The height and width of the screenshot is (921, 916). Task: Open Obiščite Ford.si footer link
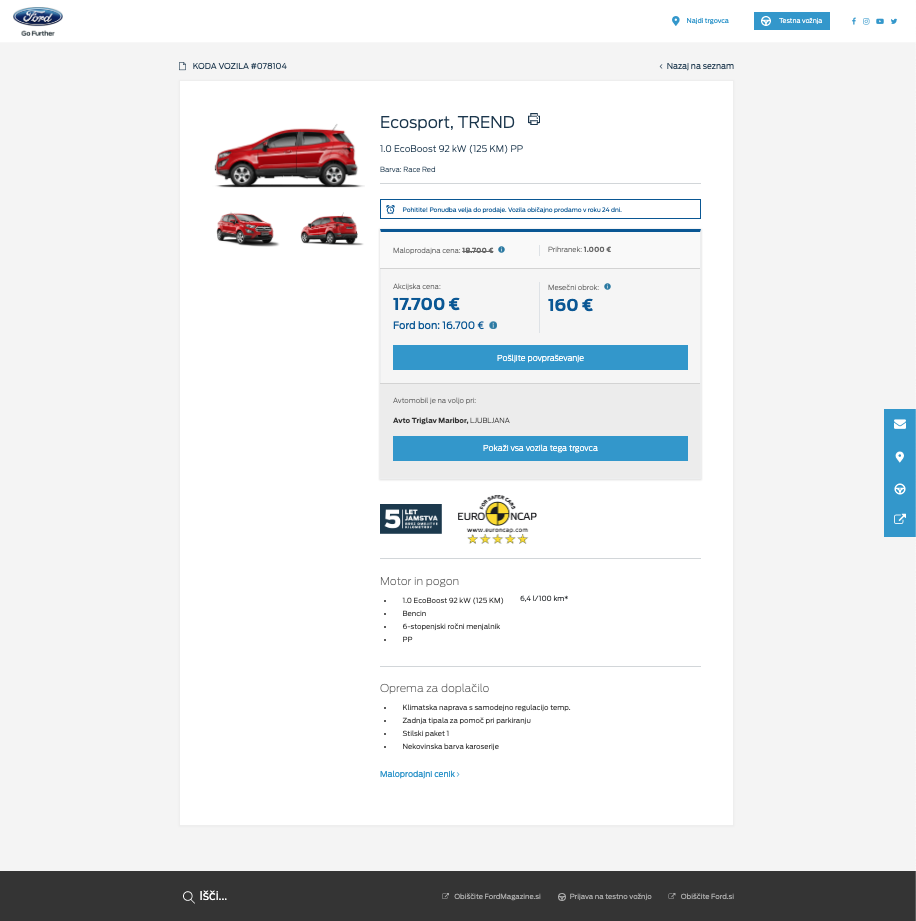click(x=701, y=897)
